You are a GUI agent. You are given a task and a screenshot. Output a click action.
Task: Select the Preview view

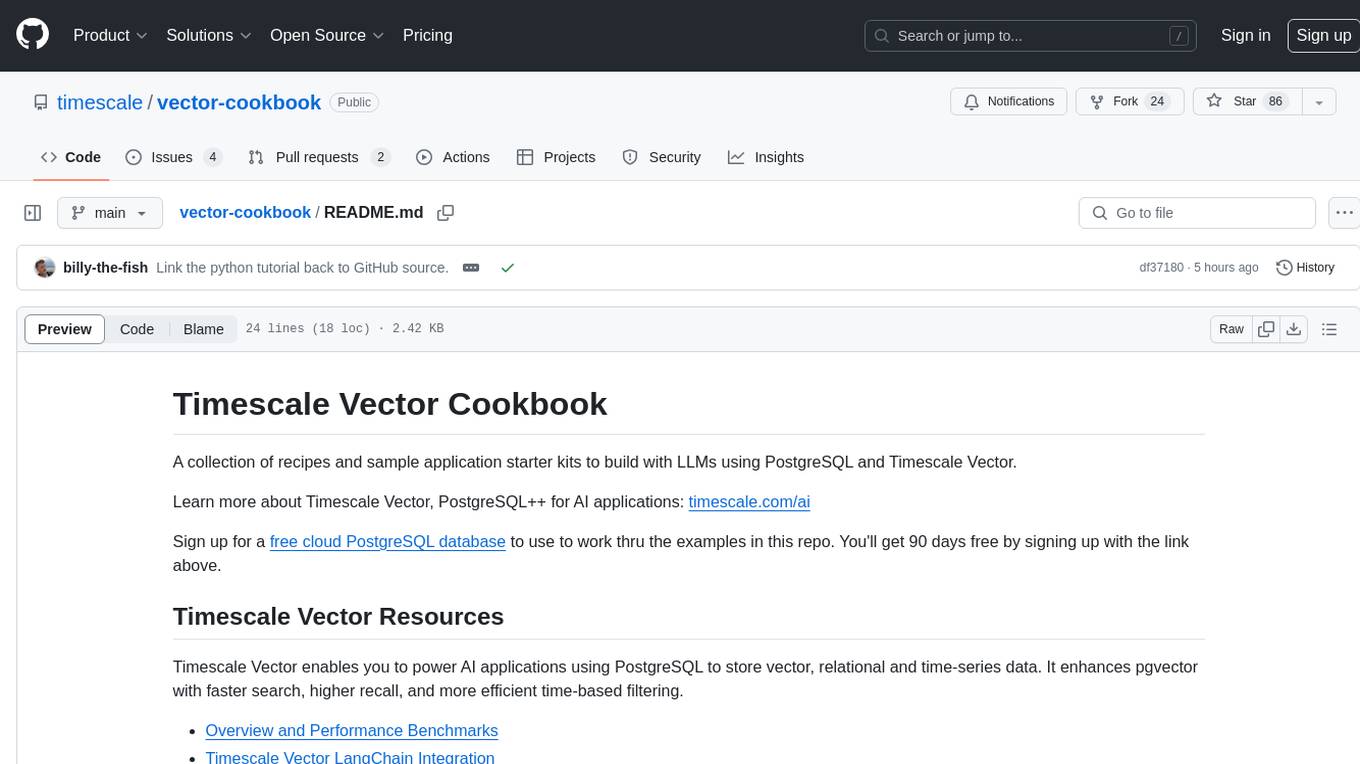click(65, 329)
